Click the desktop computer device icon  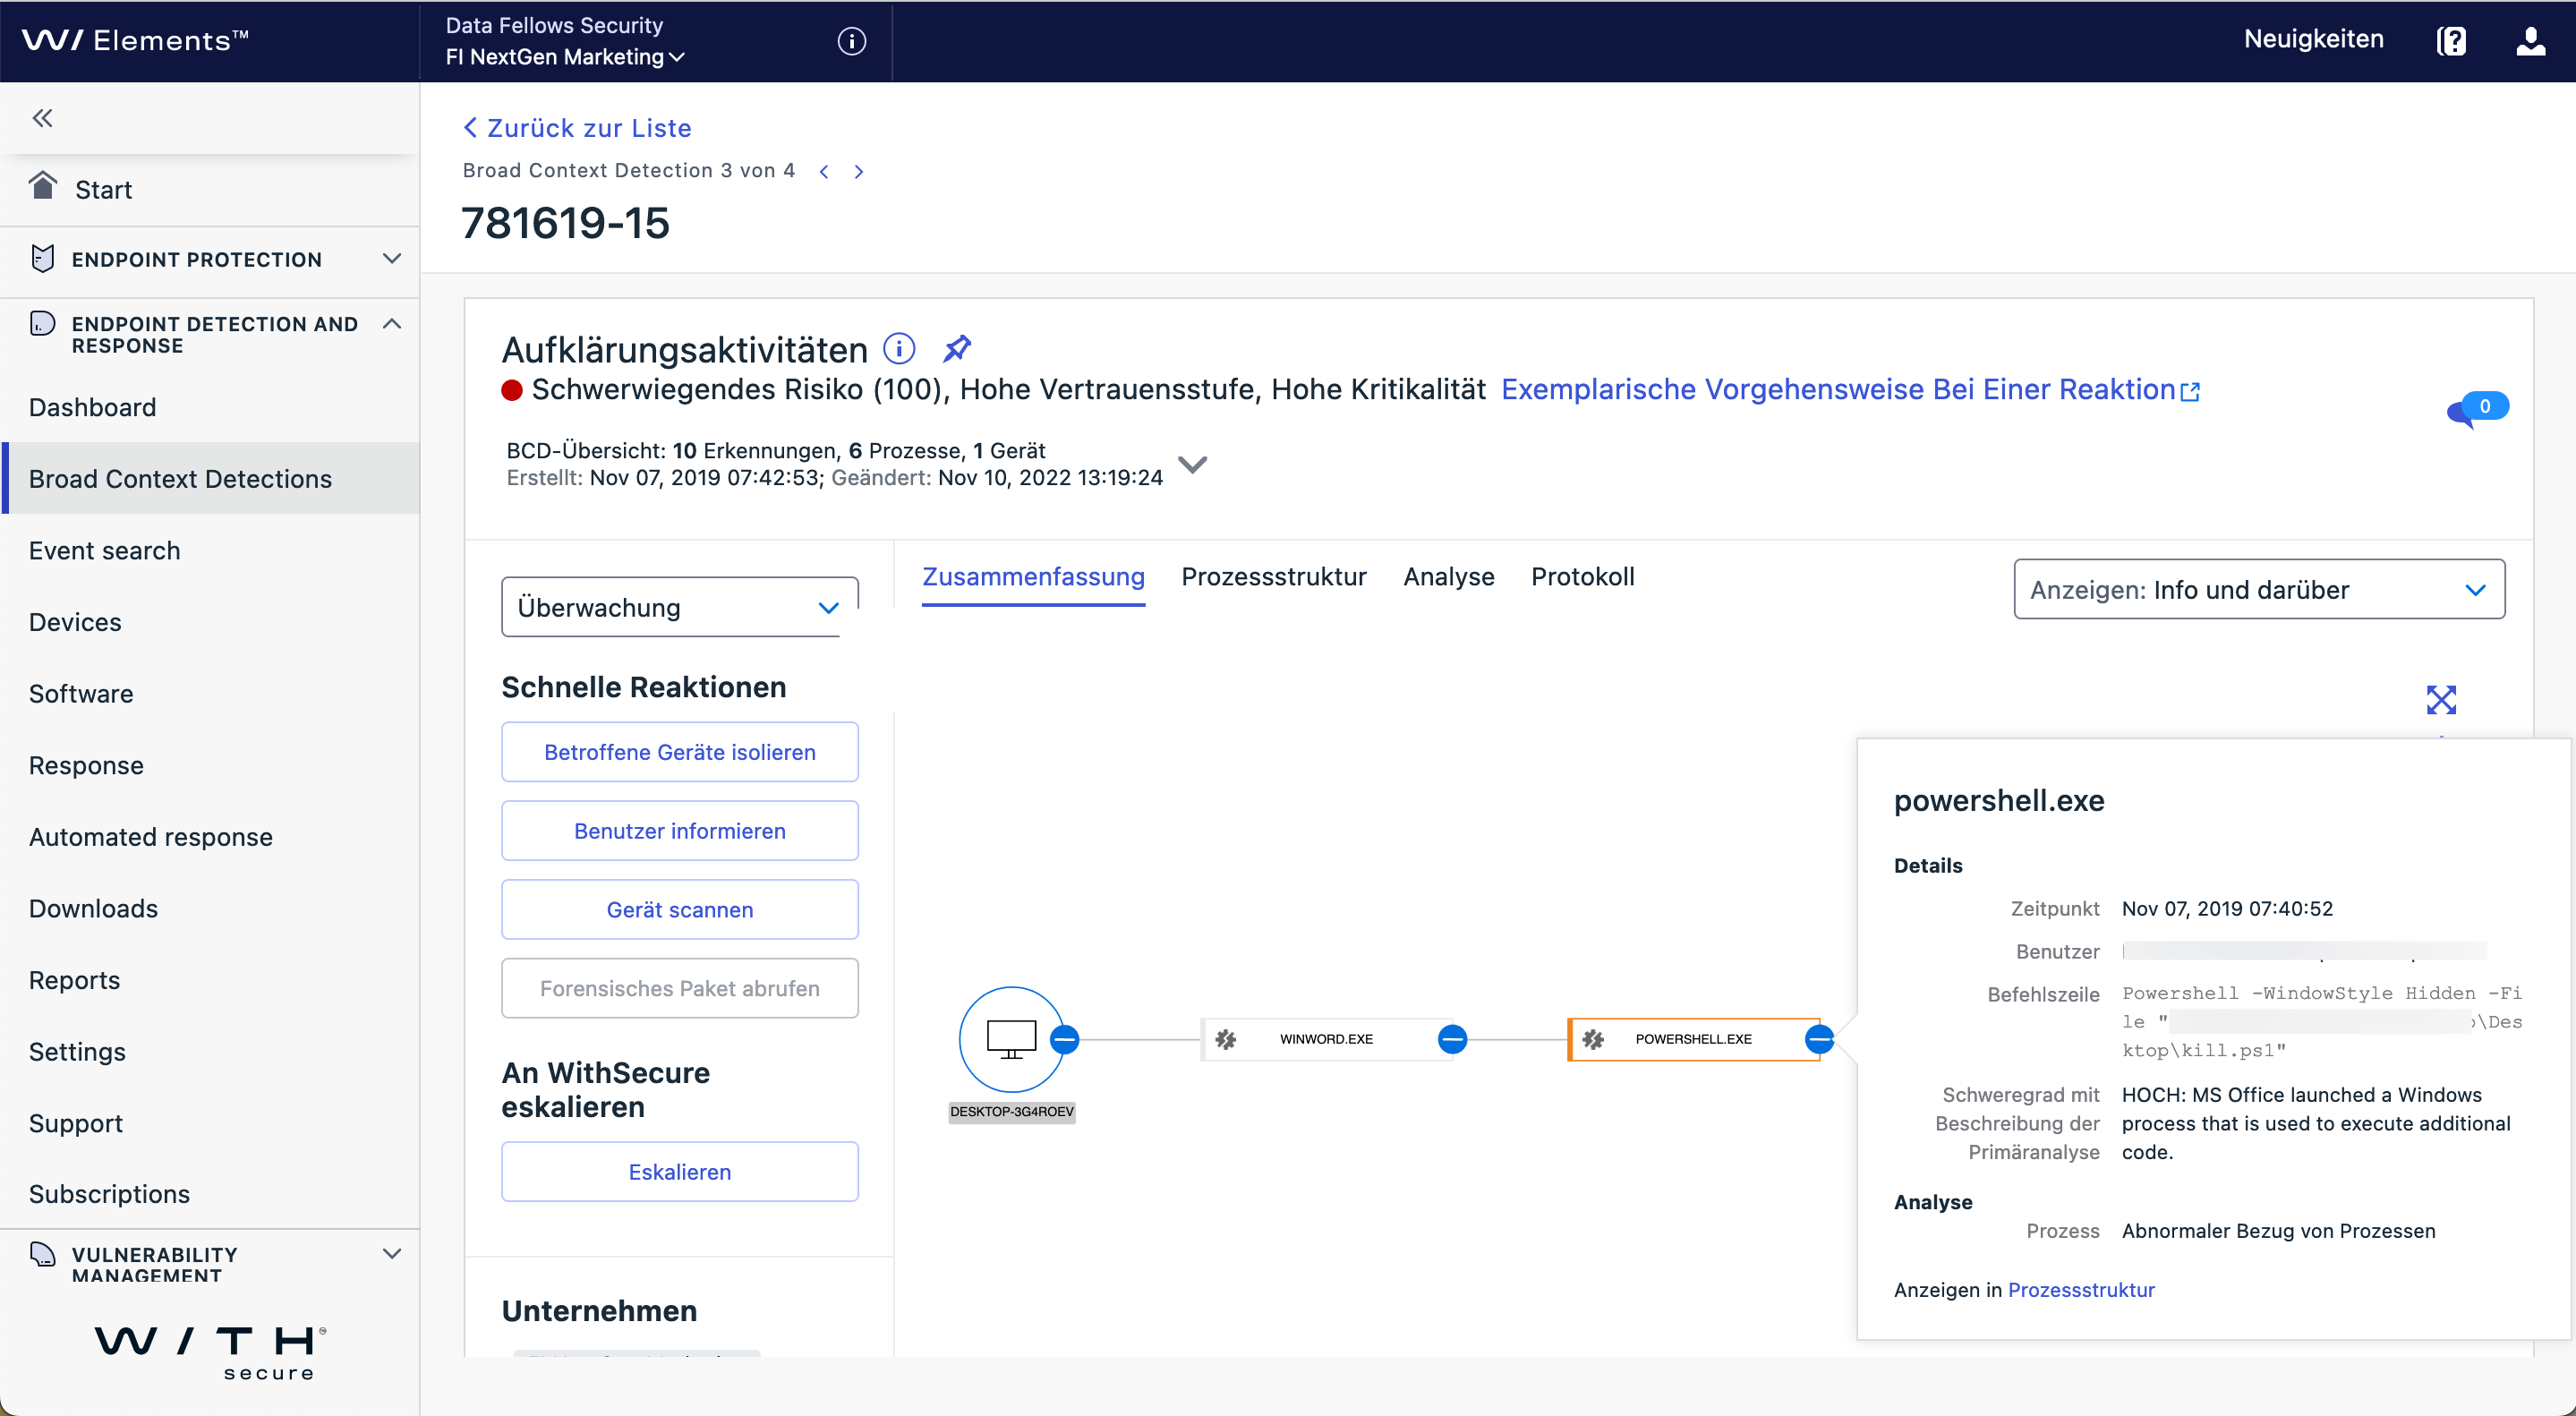point(1011,1037)
